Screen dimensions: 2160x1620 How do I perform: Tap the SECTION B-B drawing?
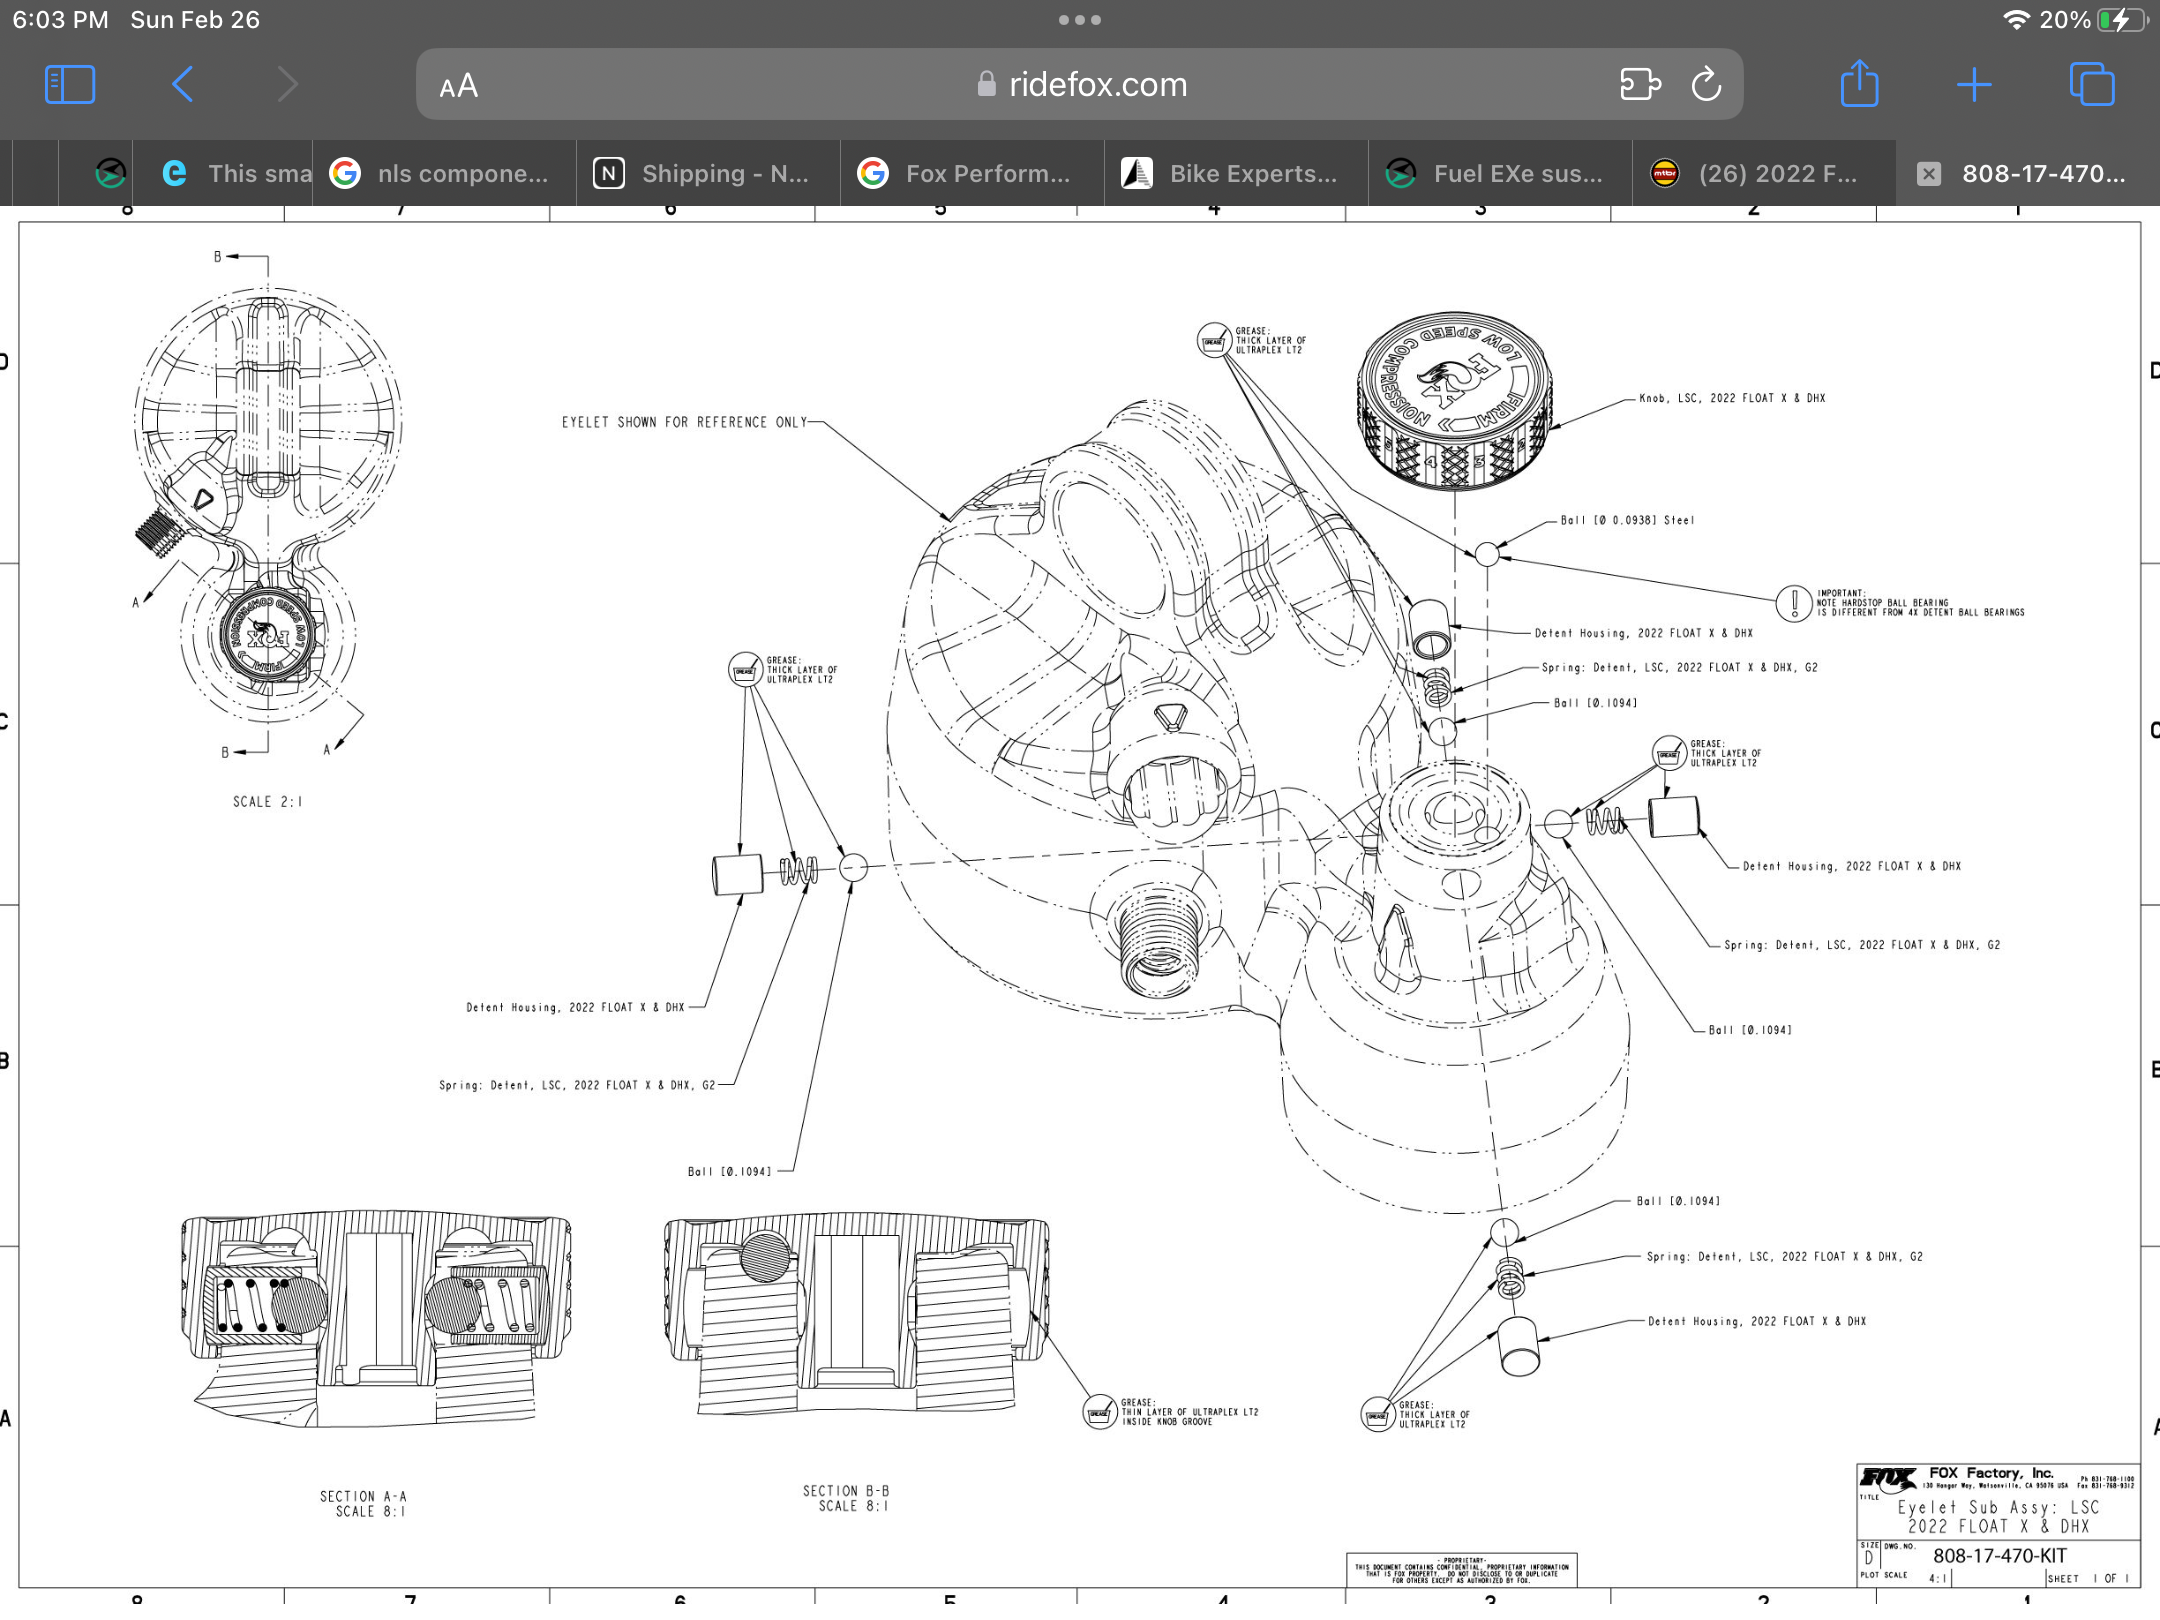coord(857,1315)
